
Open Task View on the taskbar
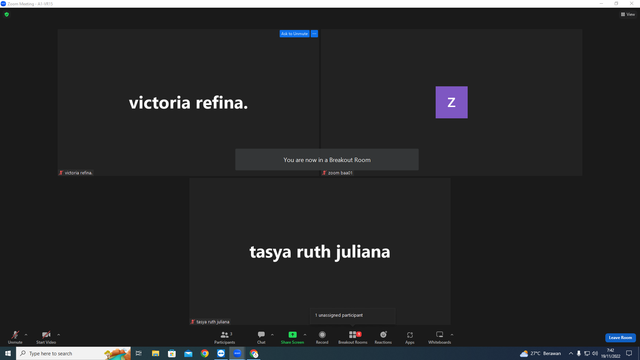click(x=139, y=353)
